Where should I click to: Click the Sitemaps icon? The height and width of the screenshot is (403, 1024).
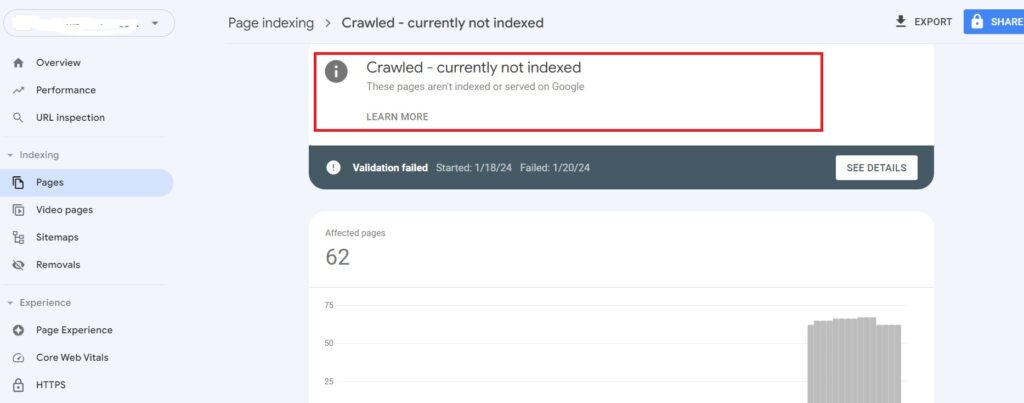[x=18, y=237]
